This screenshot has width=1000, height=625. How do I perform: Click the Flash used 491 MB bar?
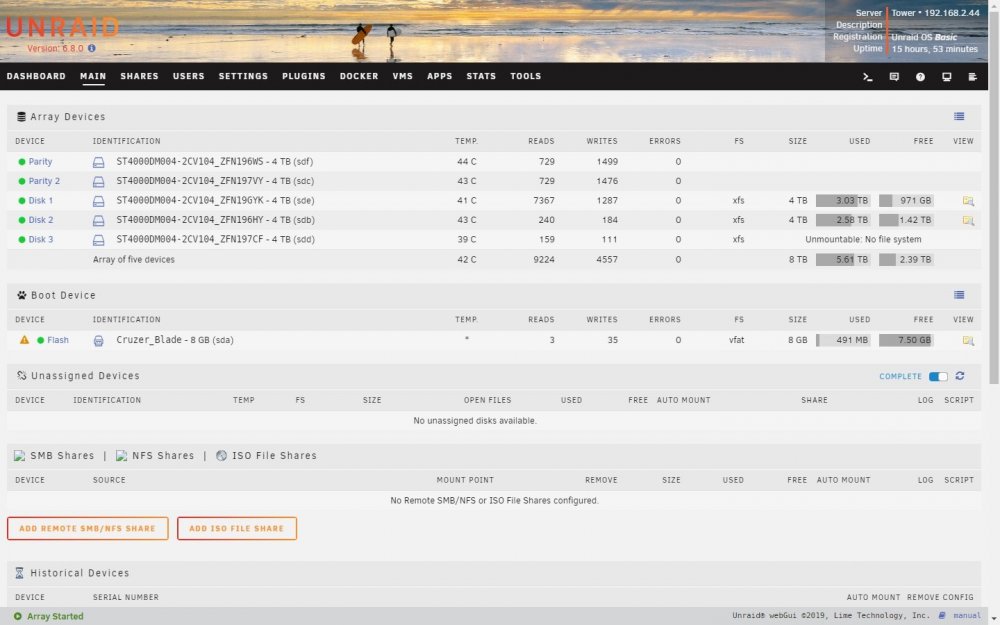coord(843,341)
